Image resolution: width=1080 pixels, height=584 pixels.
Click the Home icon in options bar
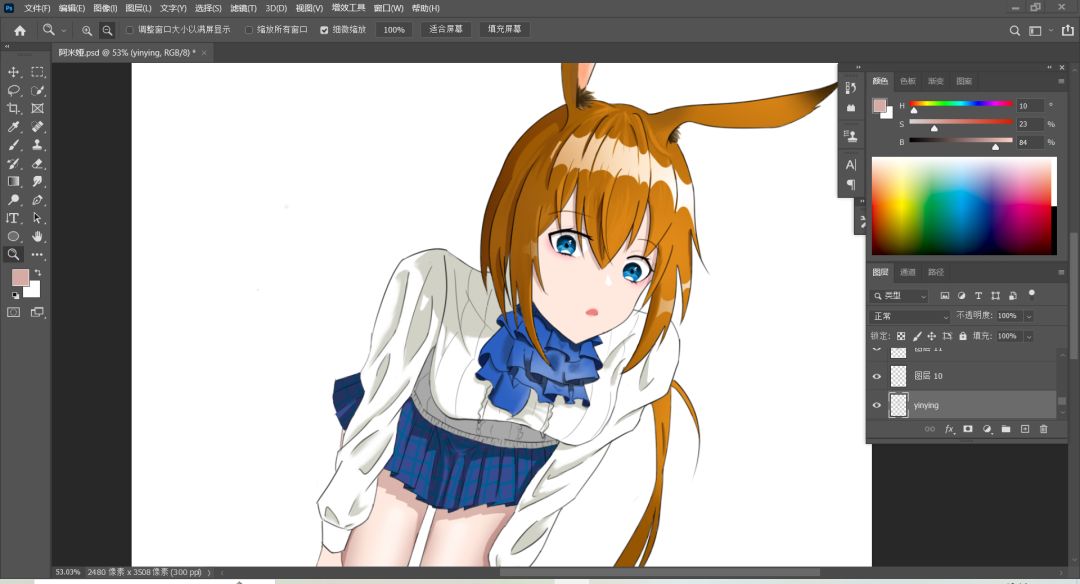click(20, 30)
